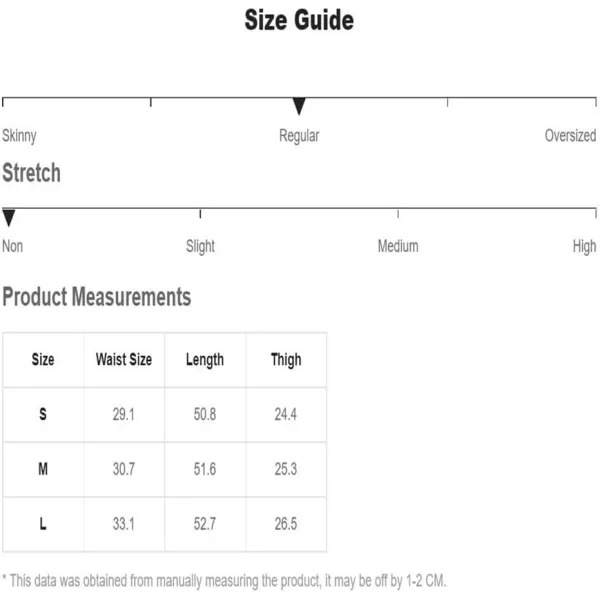Click the Thigh column header

[286, 360]
